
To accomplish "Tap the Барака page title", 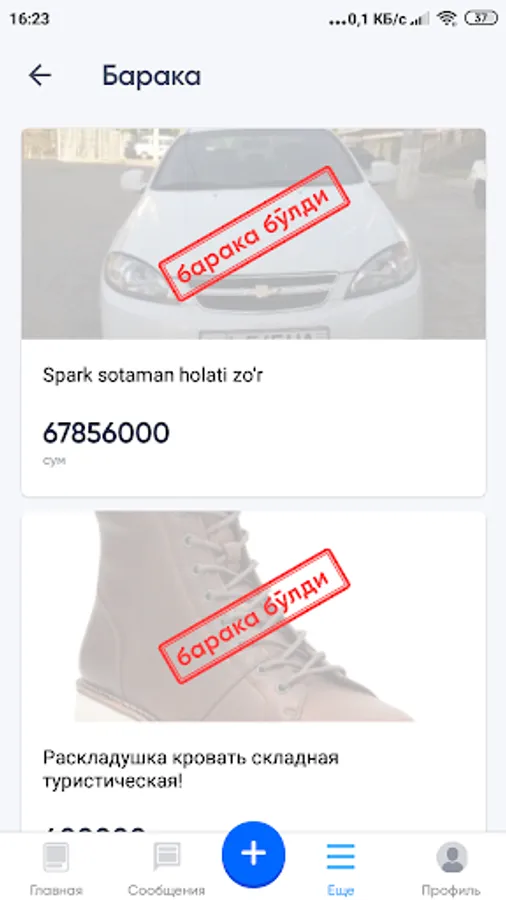I will click(151, 76).
